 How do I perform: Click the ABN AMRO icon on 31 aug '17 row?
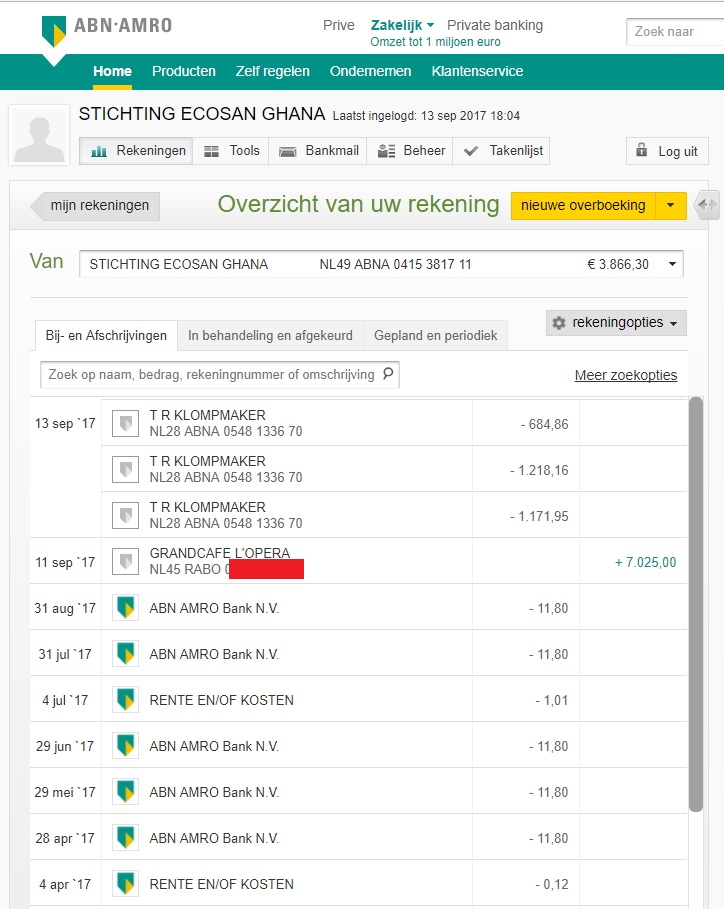tap(125, 608)
